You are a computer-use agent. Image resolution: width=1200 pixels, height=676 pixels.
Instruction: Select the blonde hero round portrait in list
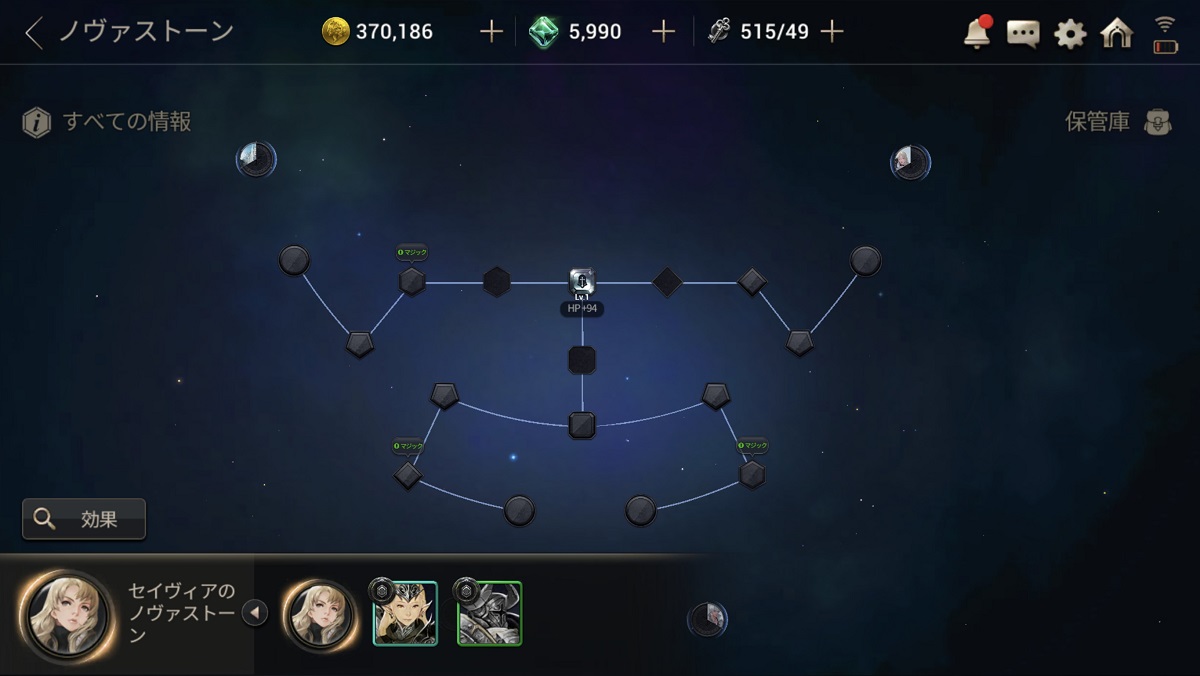(x=320, y=613)
